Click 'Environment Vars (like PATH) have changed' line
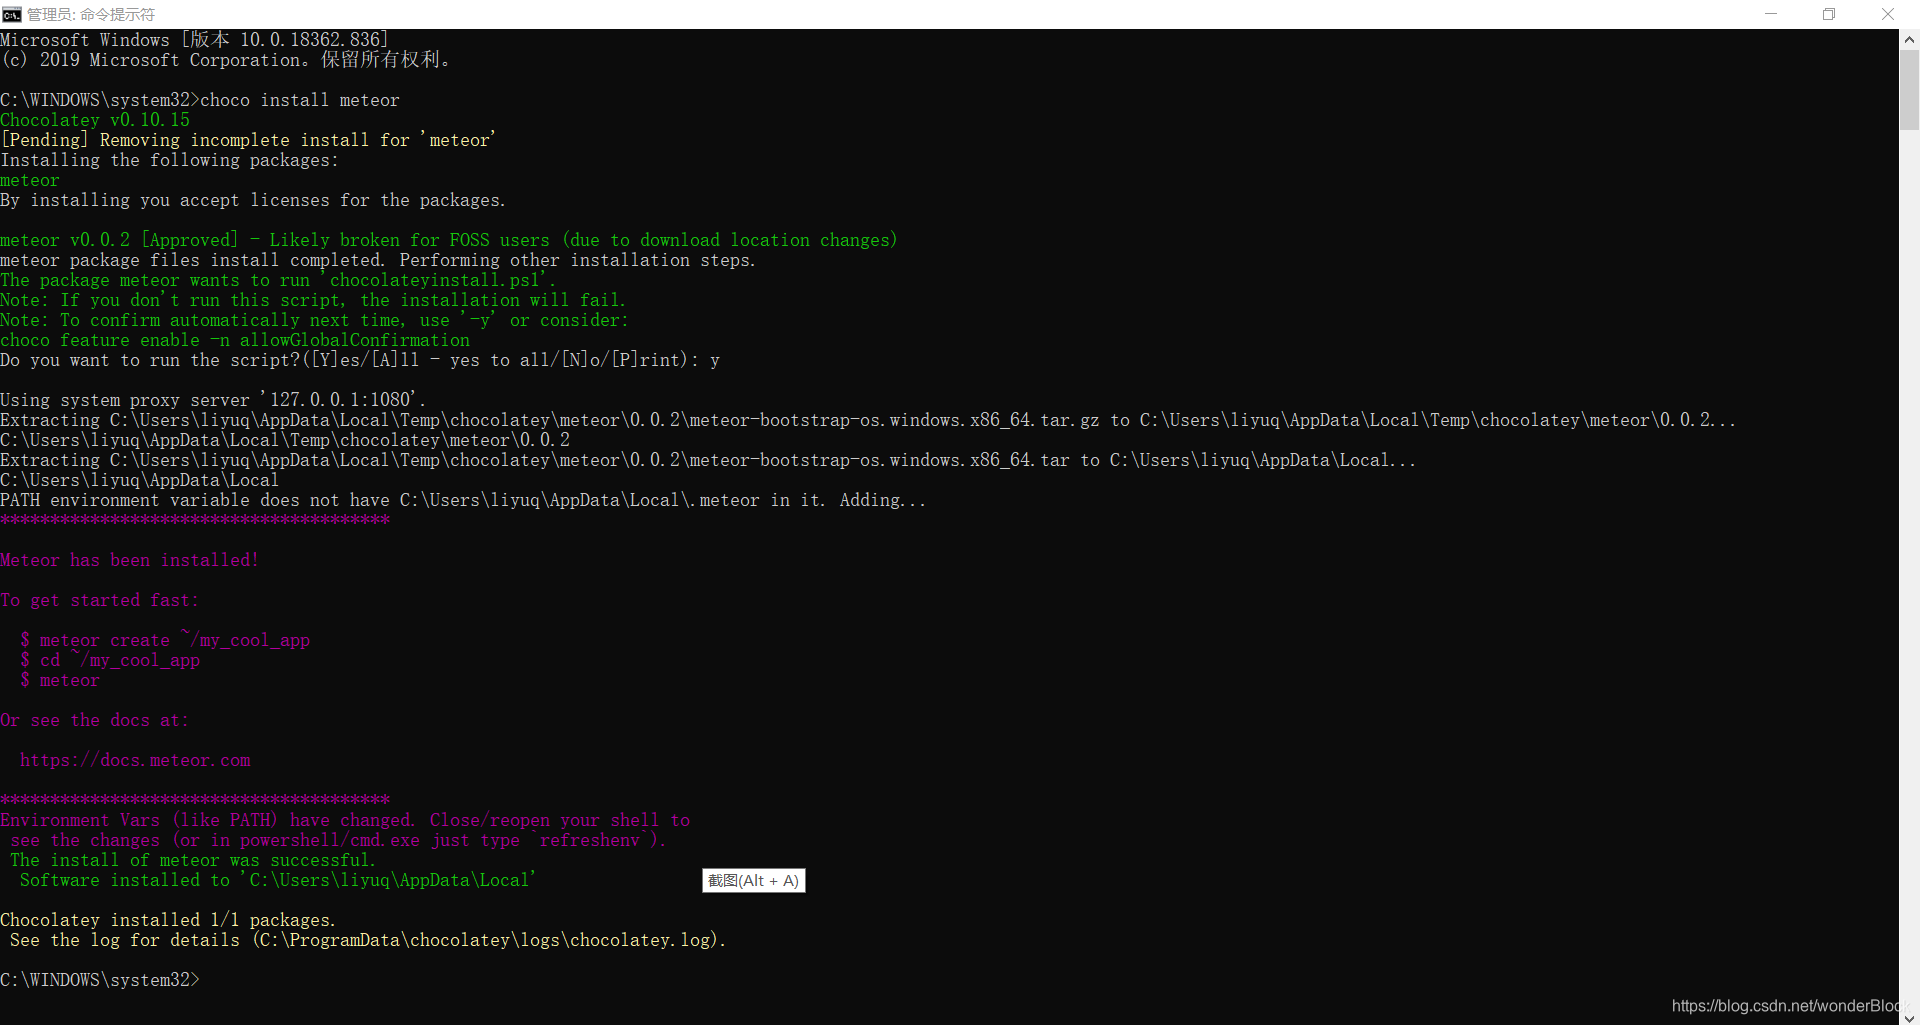 (345, 820)
